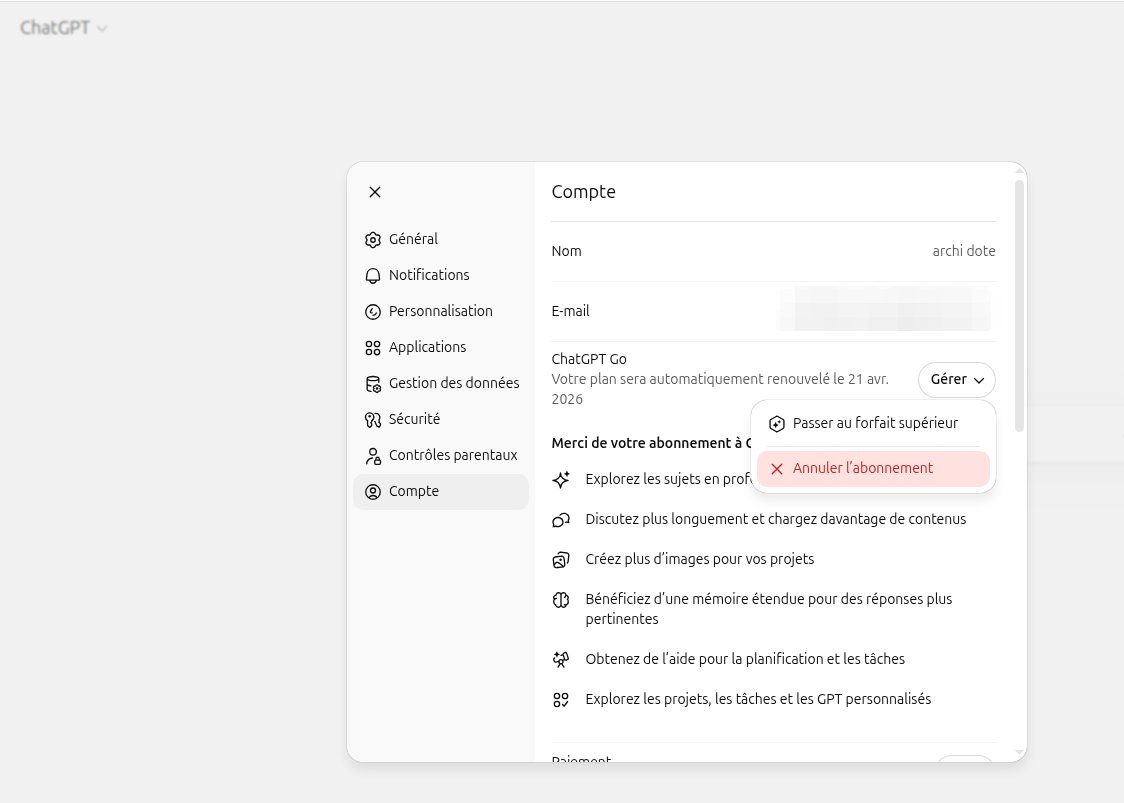Click the images icon beside Créez plus d'images

(x=561, y=559)
